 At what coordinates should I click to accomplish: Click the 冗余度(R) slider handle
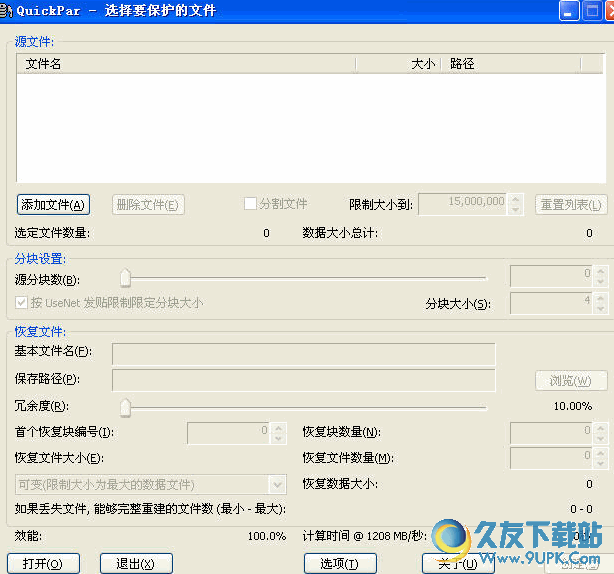pyautogui.click(x=125, y=408)
